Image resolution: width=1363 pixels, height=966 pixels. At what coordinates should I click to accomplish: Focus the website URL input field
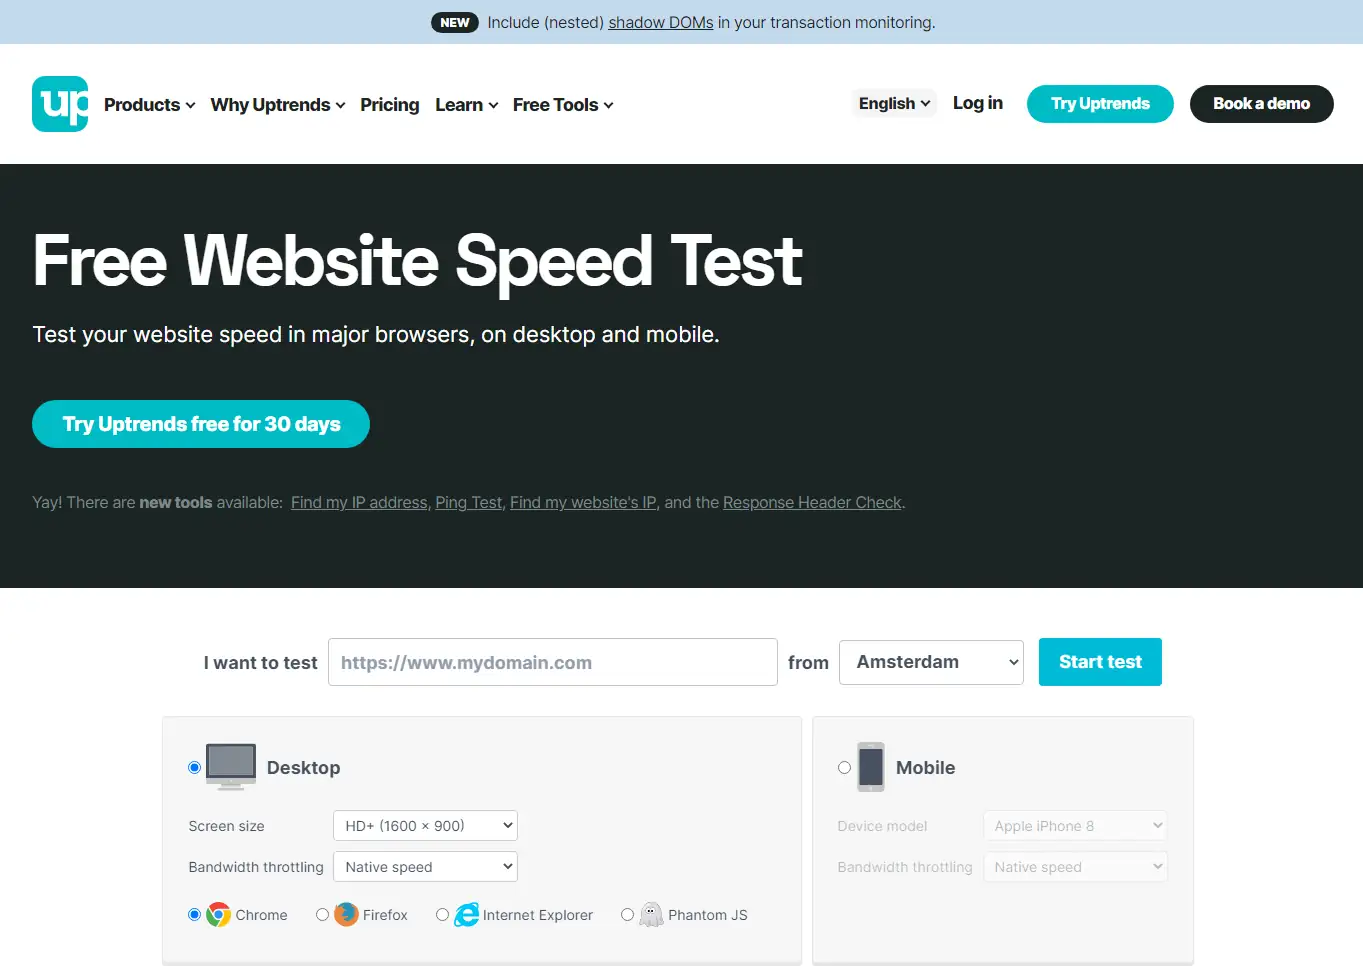(x=553, y=662)
